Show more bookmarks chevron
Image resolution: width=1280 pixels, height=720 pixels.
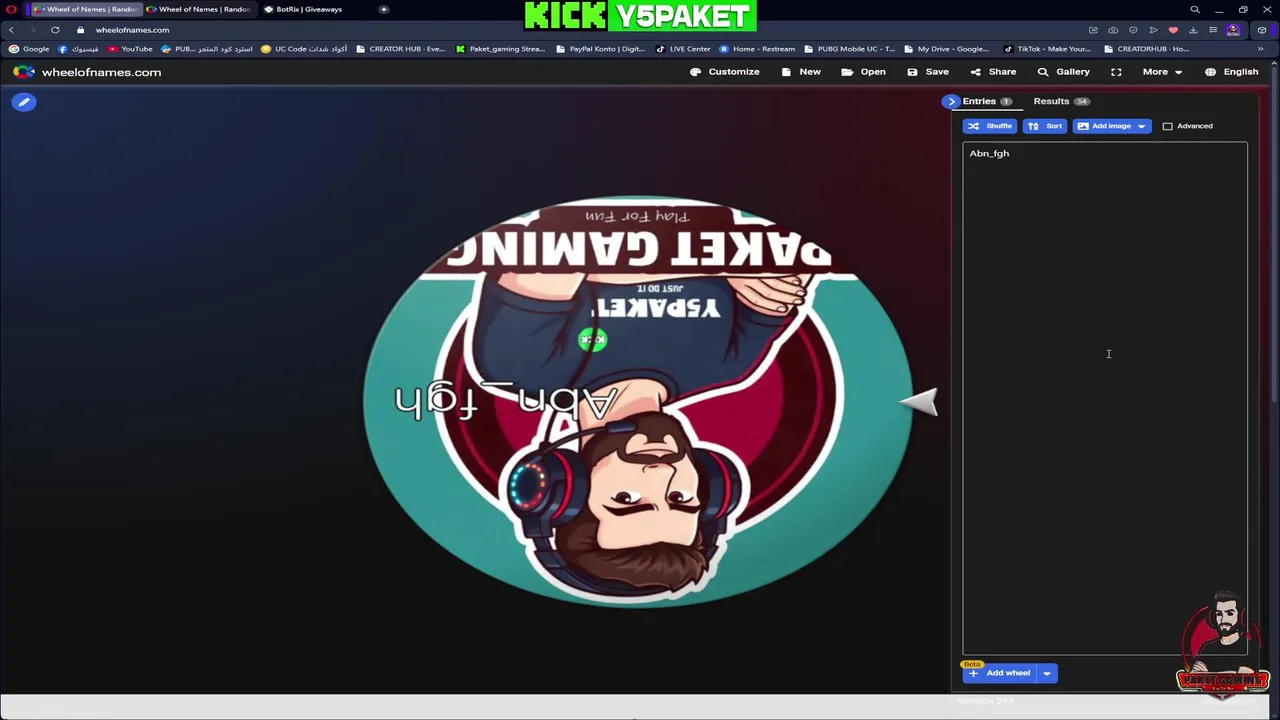[x=1260, y=49]
